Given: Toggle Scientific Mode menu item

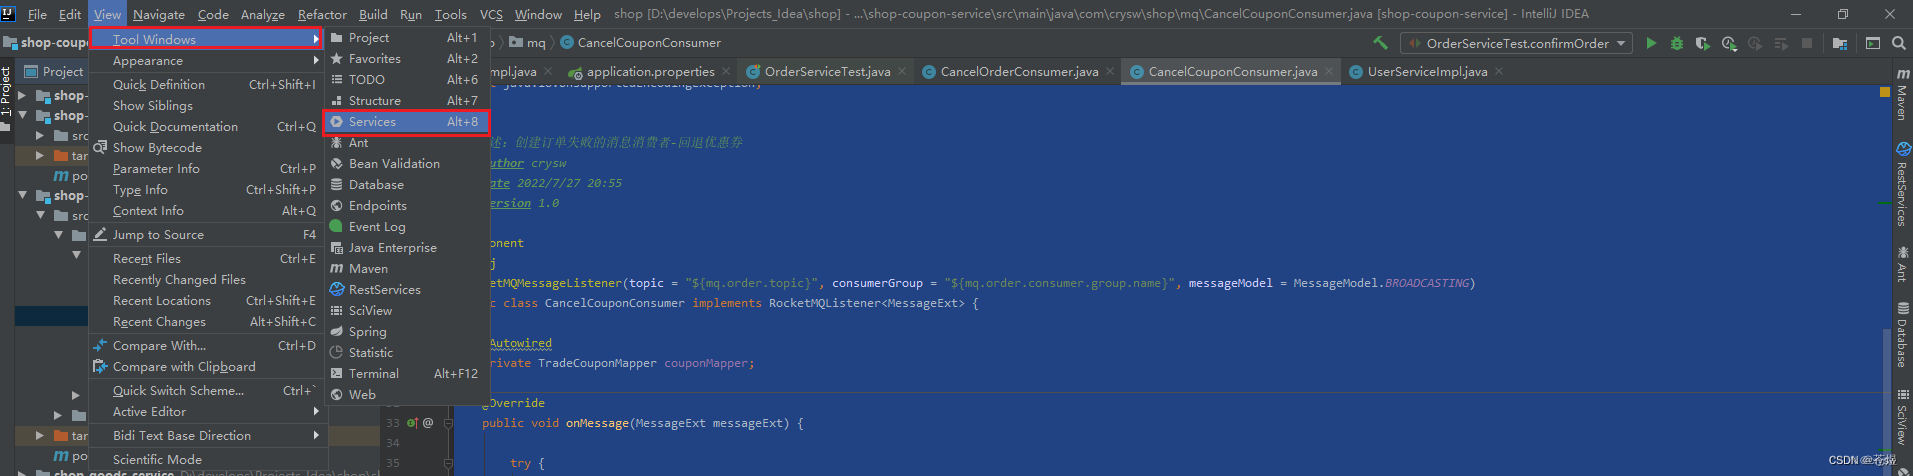Looking at the screenshot, I should click(206, 460).
